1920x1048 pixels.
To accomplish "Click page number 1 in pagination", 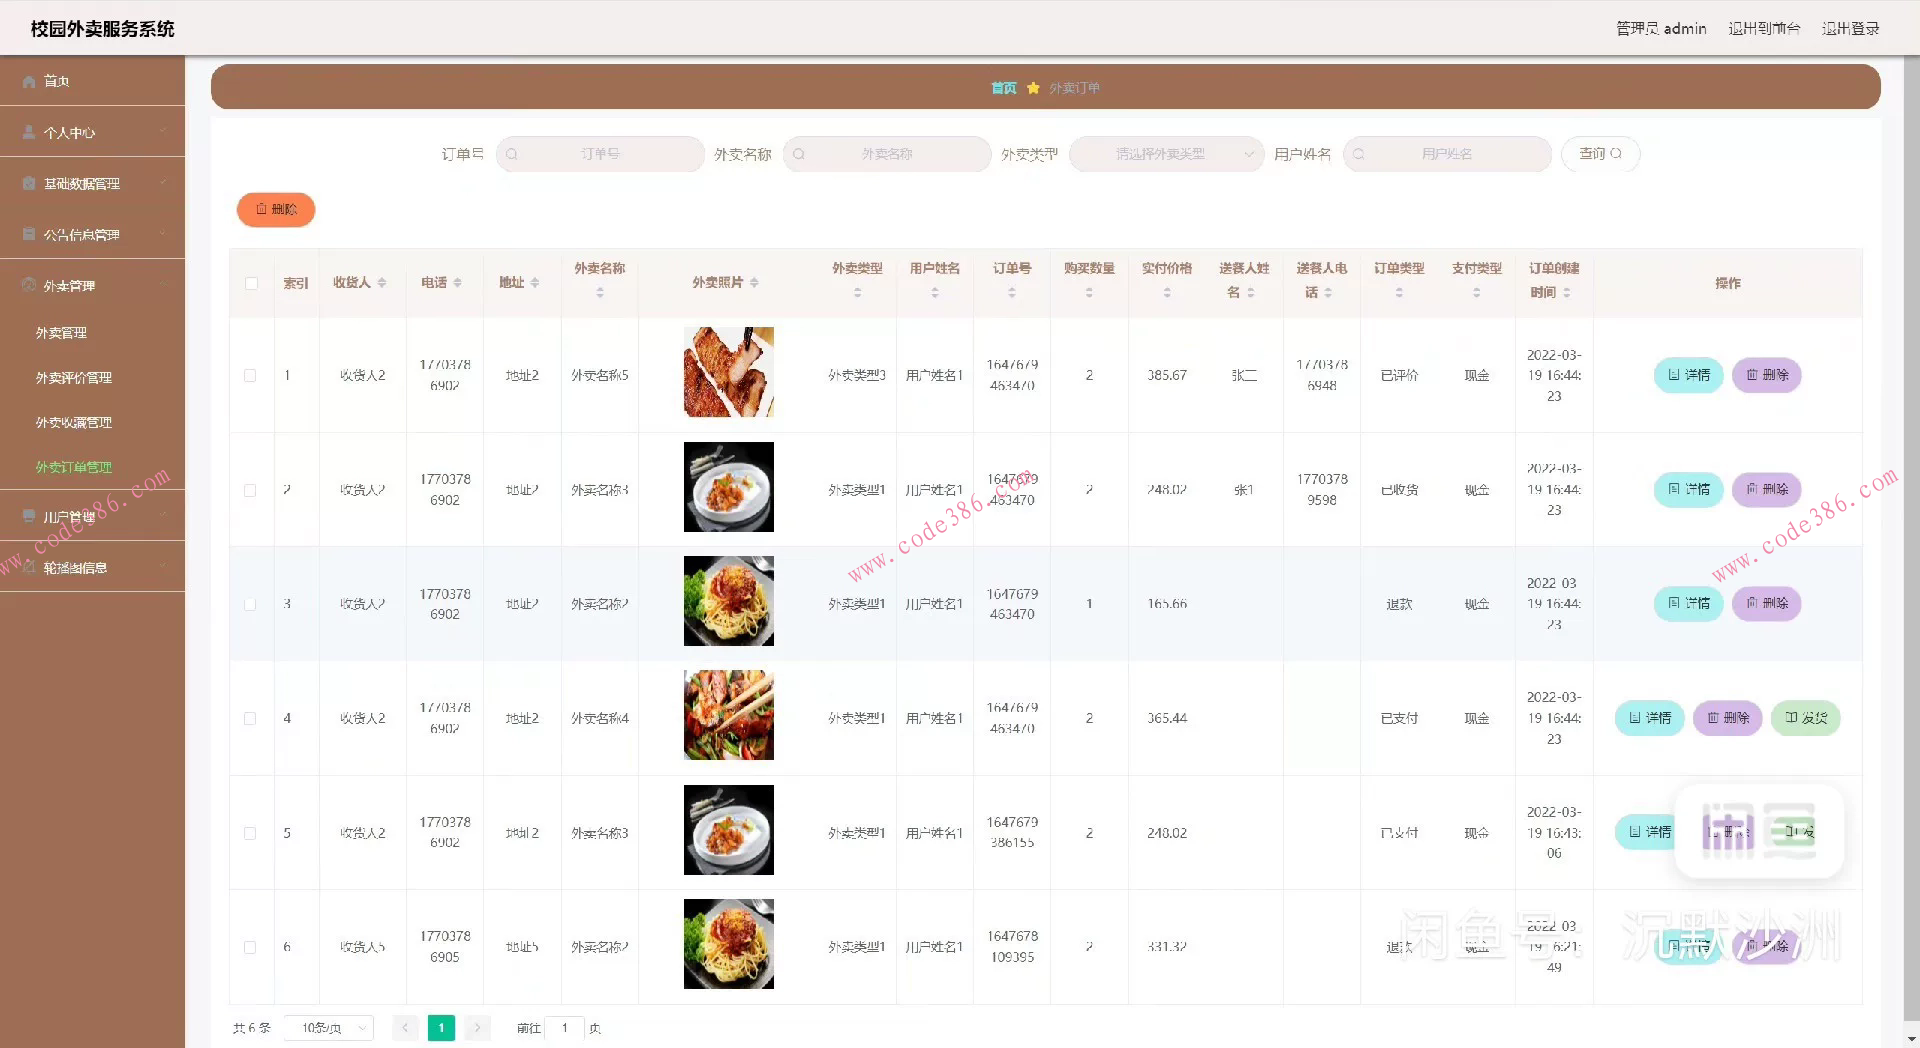I will point(441,1028).
